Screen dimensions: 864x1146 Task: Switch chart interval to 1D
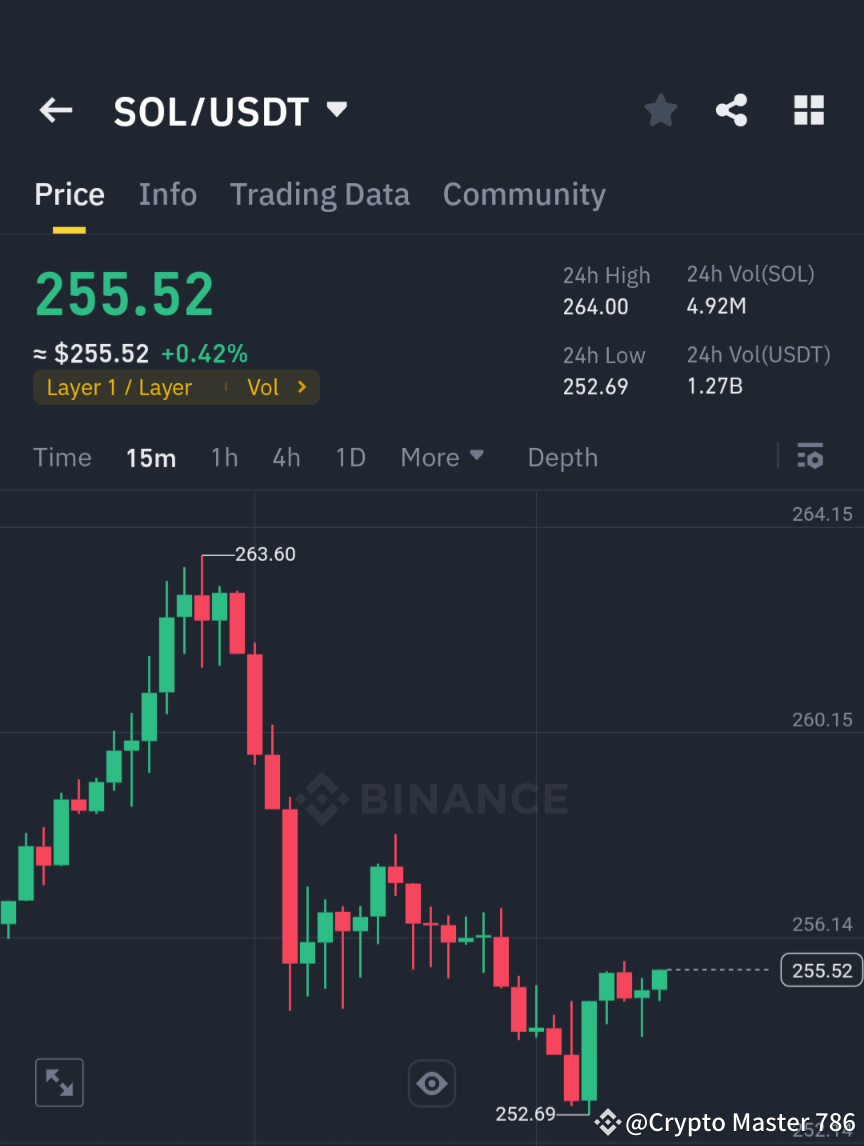coord(350,457)
